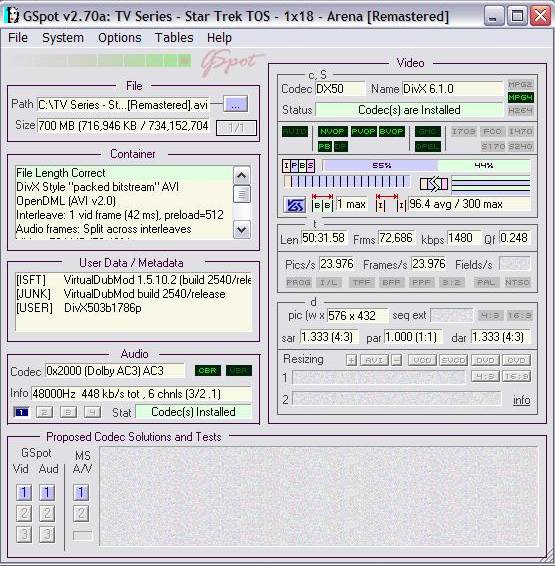Click the Resizing plus button
The image size is (555, 566).
351,360
